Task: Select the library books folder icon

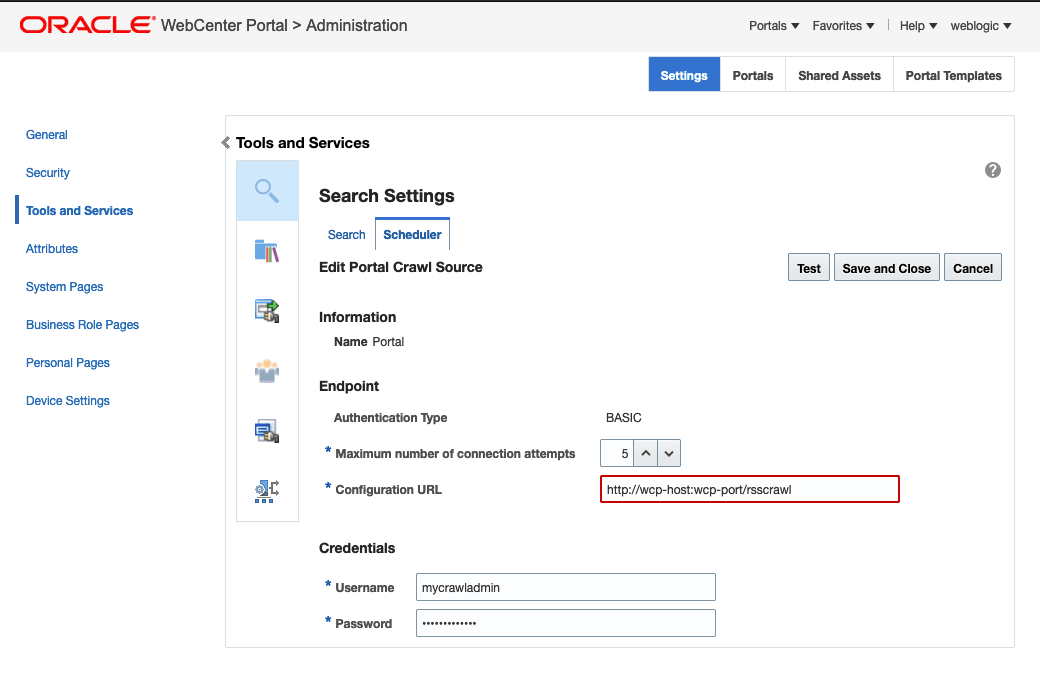Action: point(267,251)
